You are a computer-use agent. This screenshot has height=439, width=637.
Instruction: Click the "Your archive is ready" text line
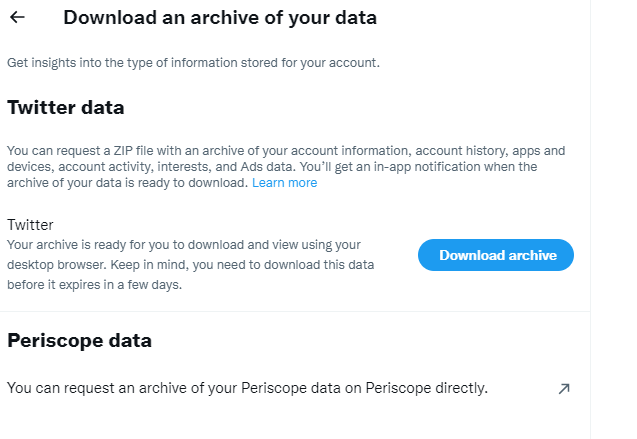(183, 244)
